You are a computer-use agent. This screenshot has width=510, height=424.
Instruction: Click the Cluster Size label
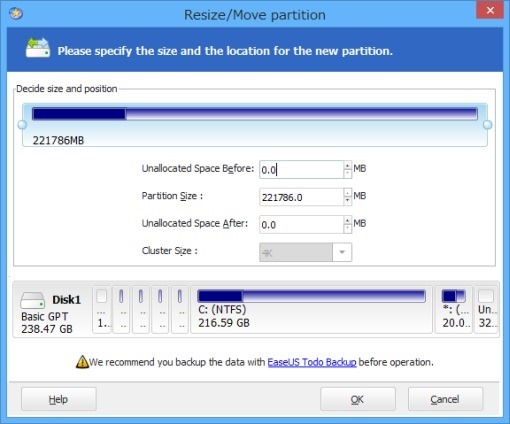click(170, 251)
